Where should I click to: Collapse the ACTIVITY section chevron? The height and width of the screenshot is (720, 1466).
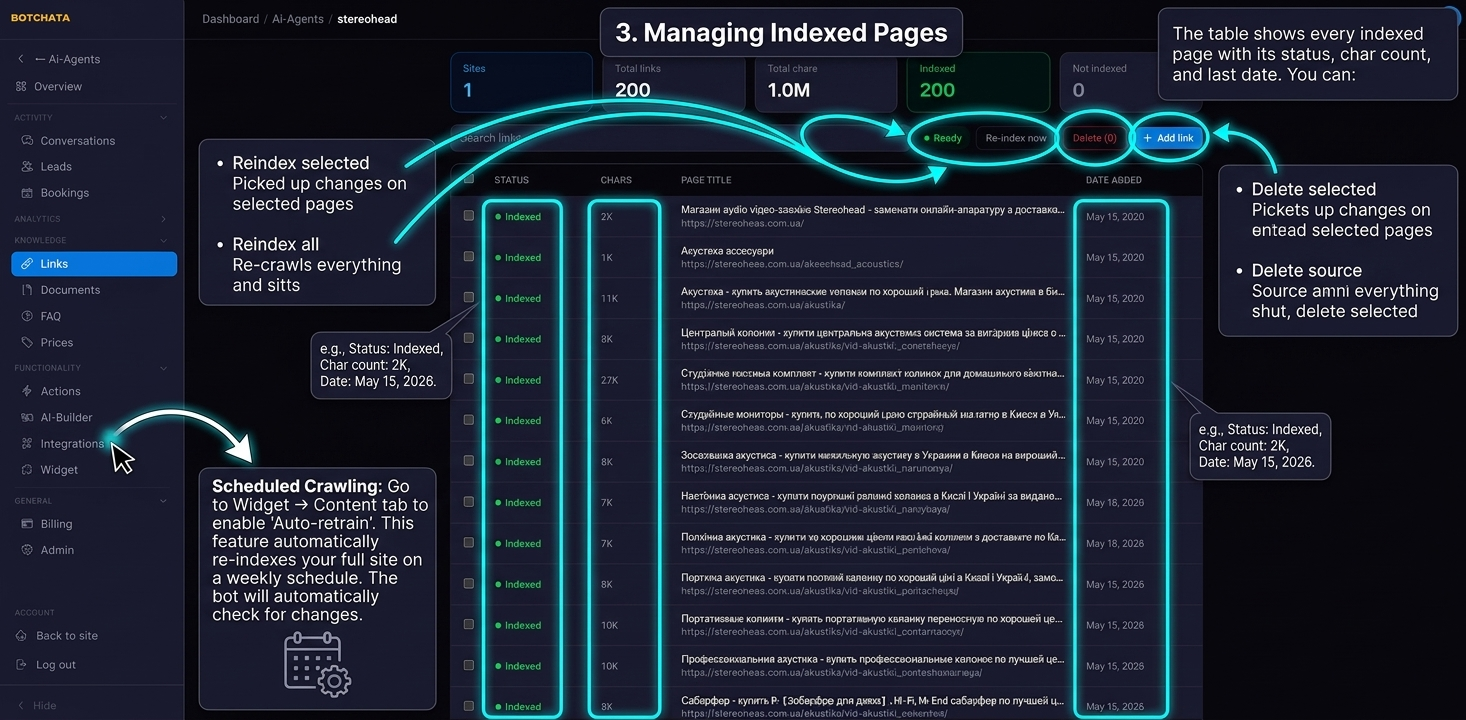[x=164, y=118]
